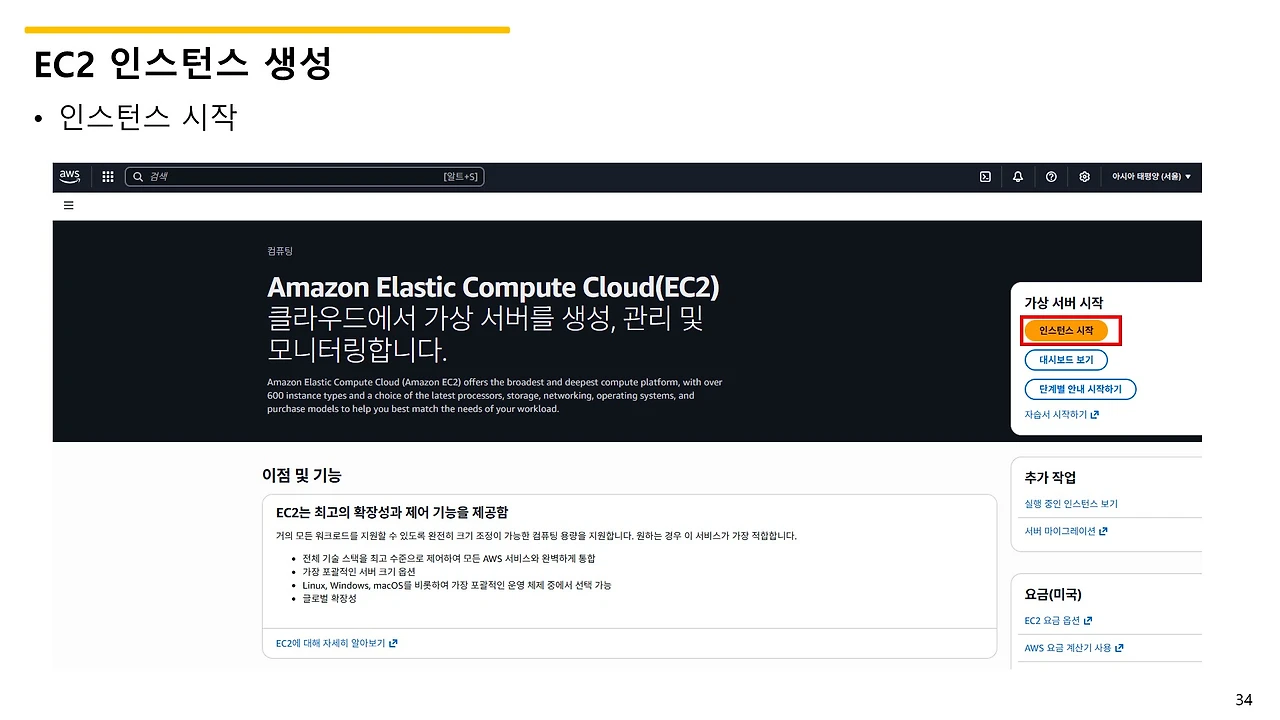Open the 실행 중인 인스턴스 보기 link
The width and height of the screenshot is (1280, 720).
point(1071,504)
